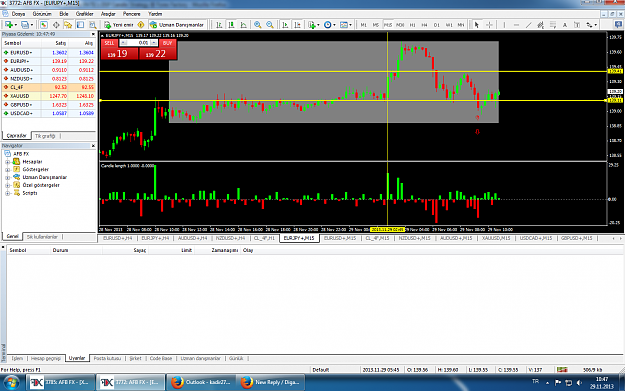Click the new chart icon in toolbar
The image size is (625, 391).
pyautogui.click(x=9, y=25)
